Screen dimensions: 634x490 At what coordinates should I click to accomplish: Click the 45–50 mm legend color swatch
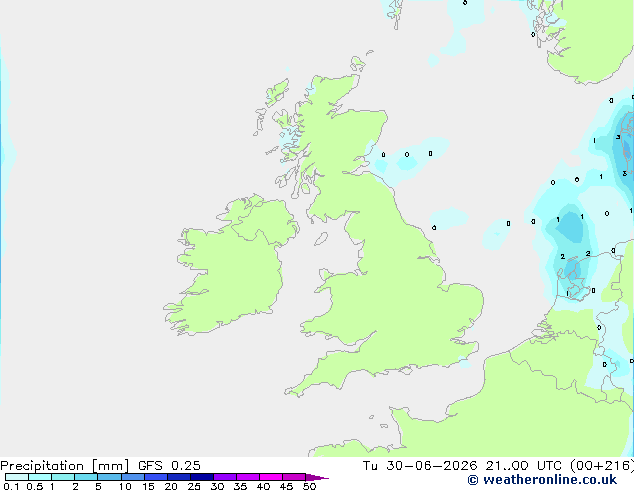coord(294,477)
